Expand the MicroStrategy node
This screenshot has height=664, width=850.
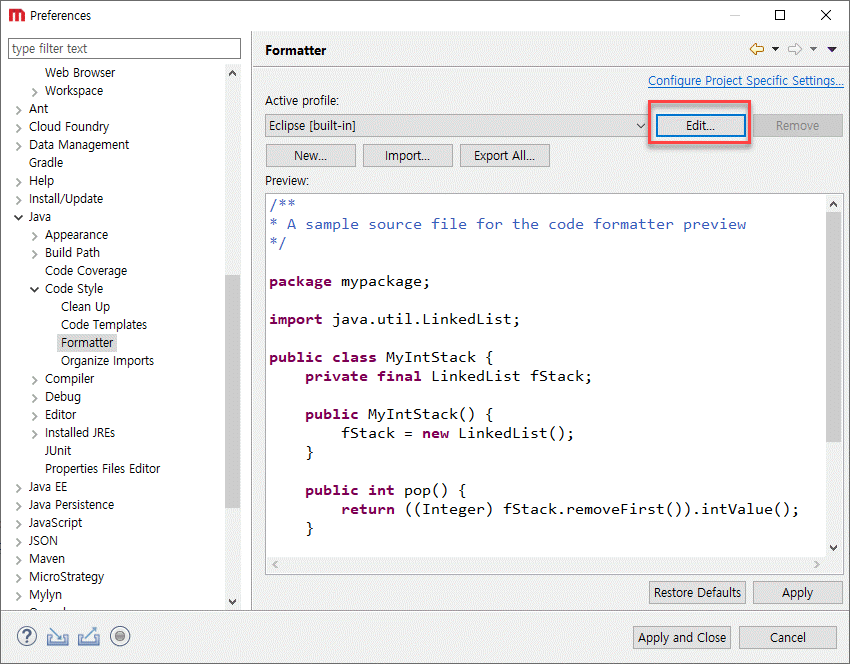(18, 577)
